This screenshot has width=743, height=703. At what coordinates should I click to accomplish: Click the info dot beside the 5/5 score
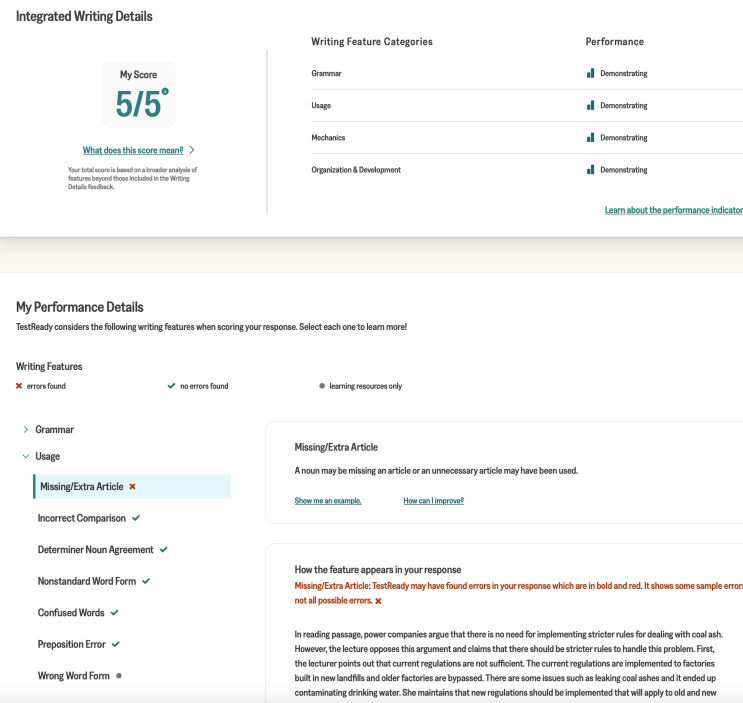point(165,91)
